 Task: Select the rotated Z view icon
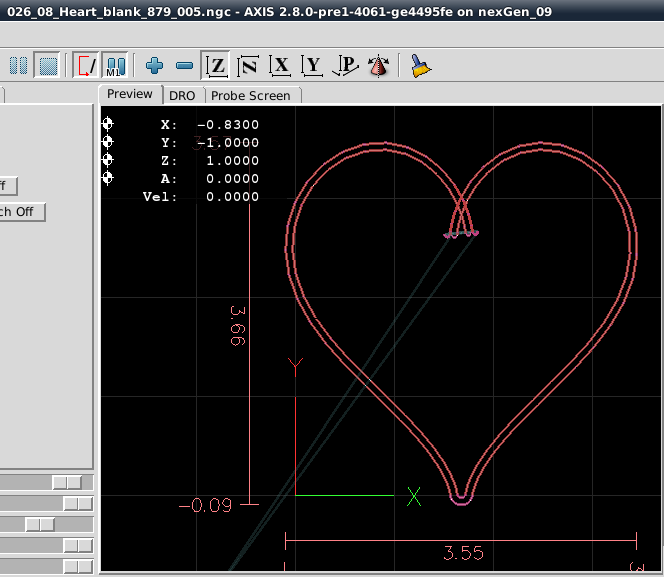(248, 66)
